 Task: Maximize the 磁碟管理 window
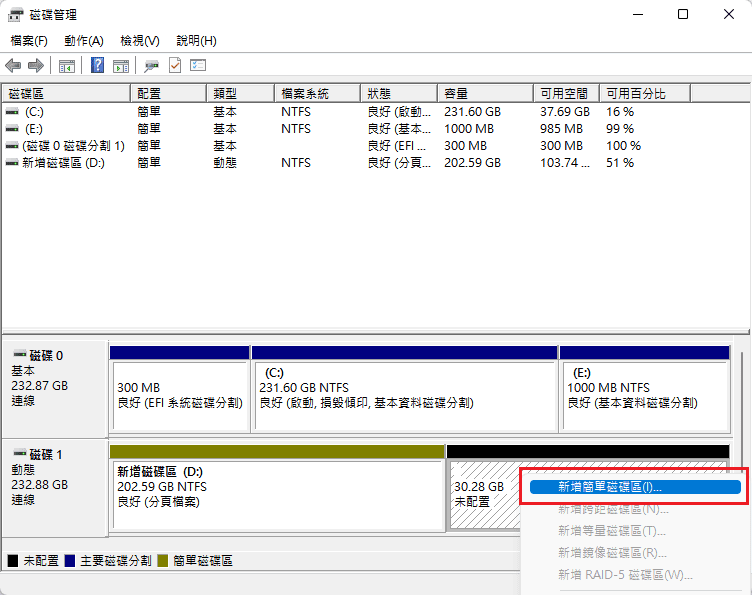click(x=683, y=14)
